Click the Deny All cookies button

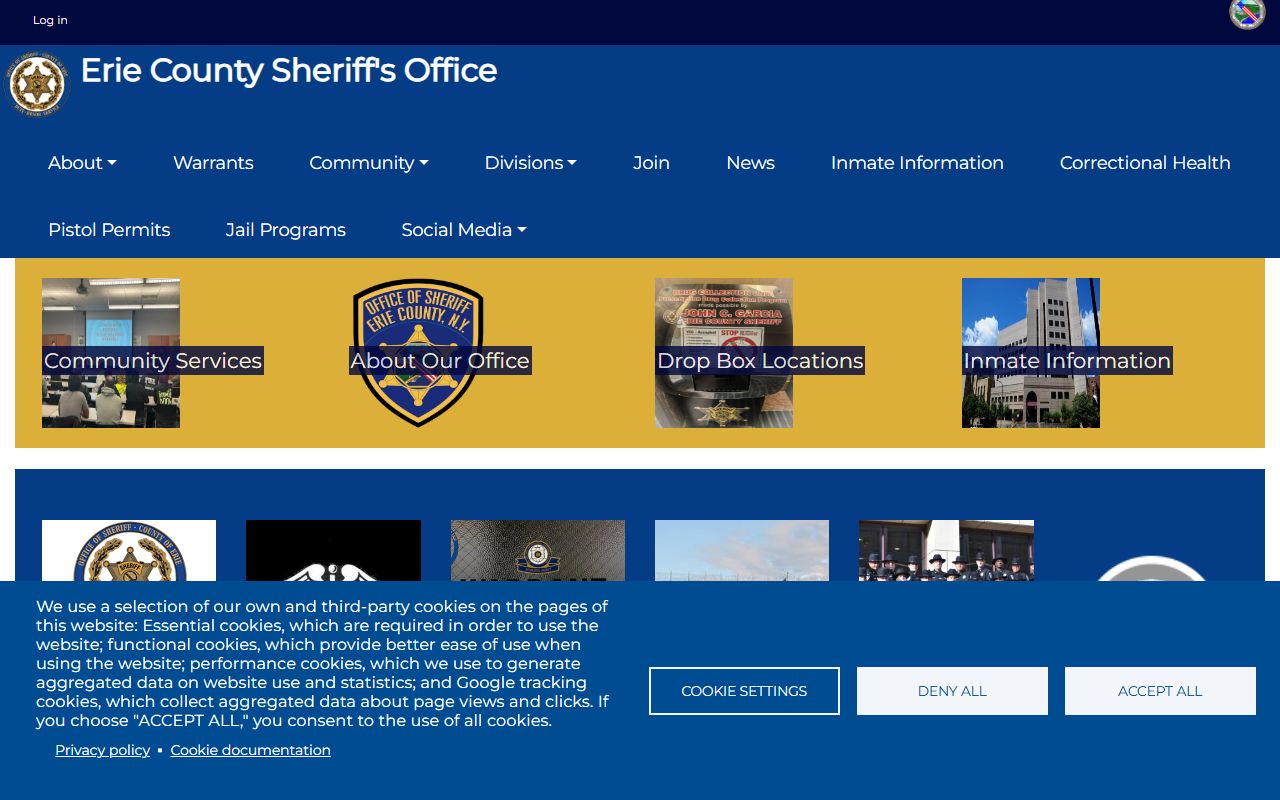[x=952, y=691]
